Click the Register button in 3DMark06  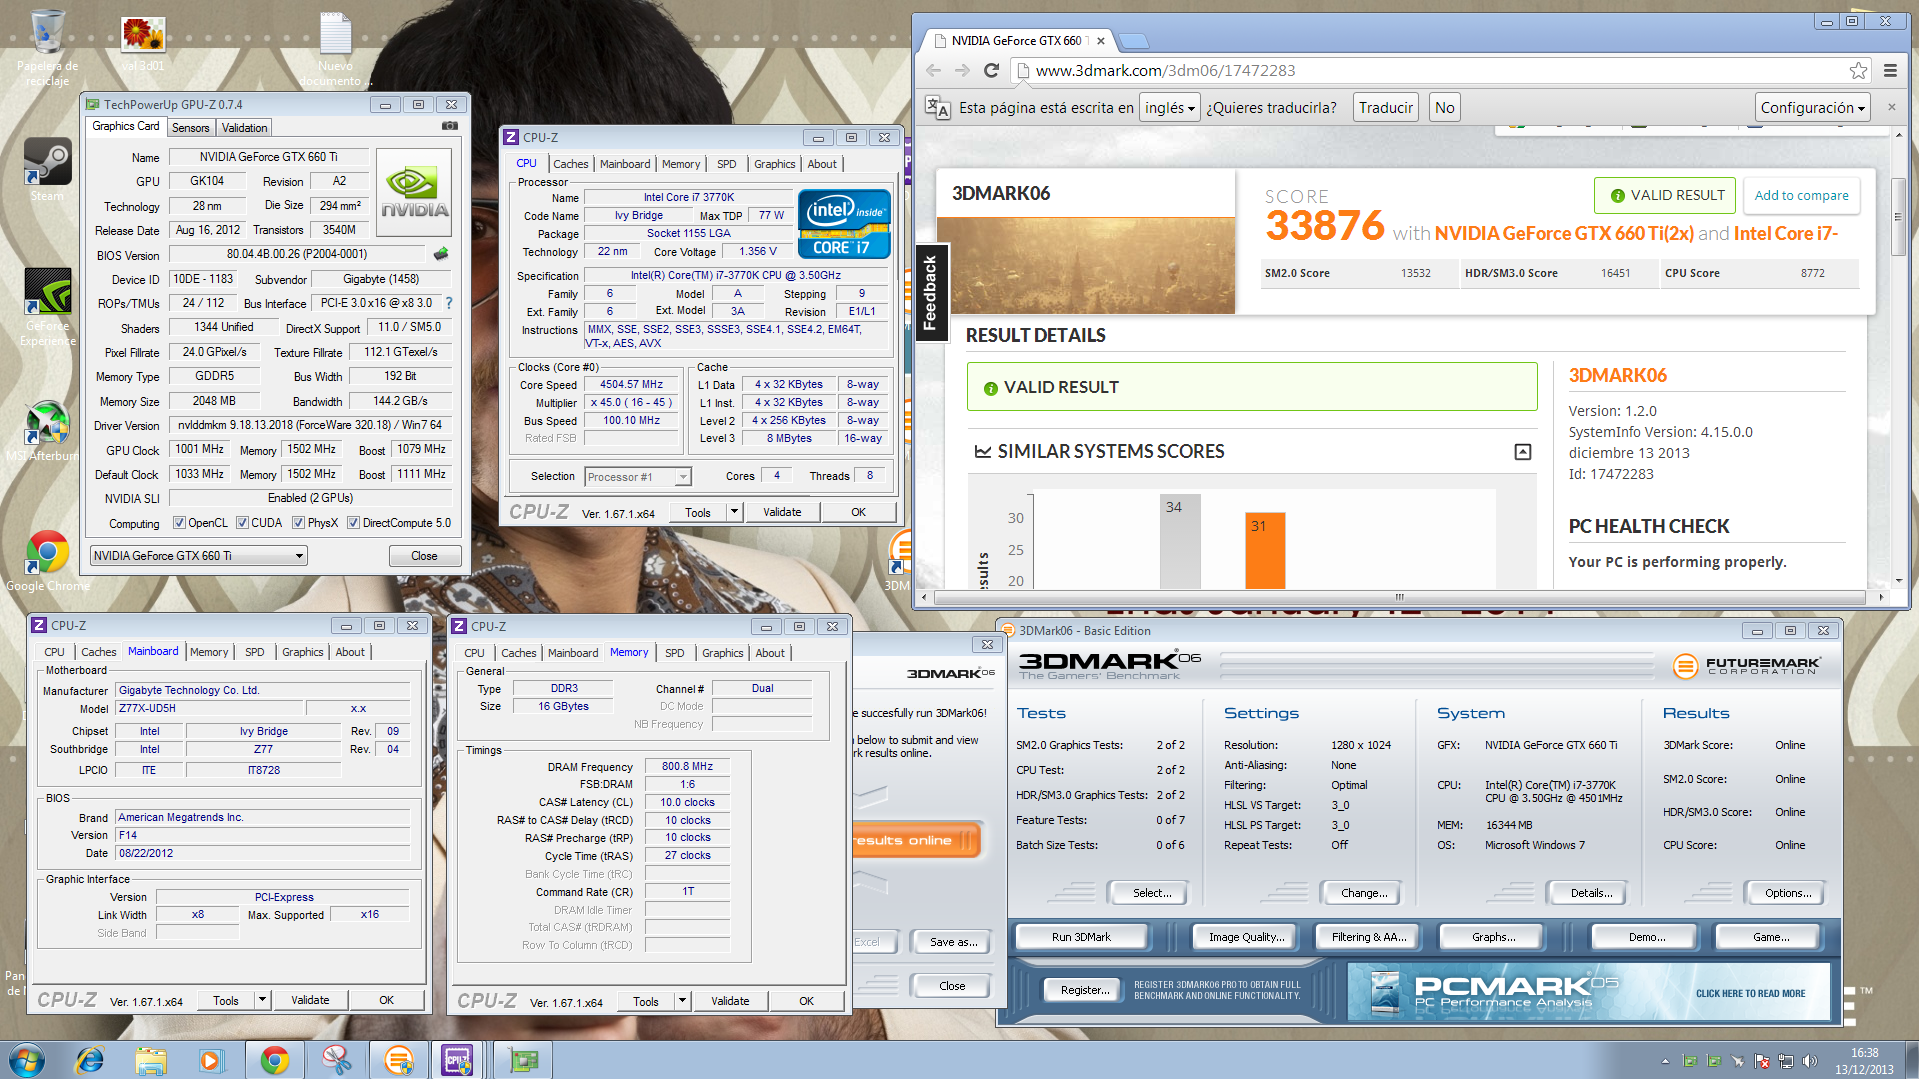(x=1085, y=990)
